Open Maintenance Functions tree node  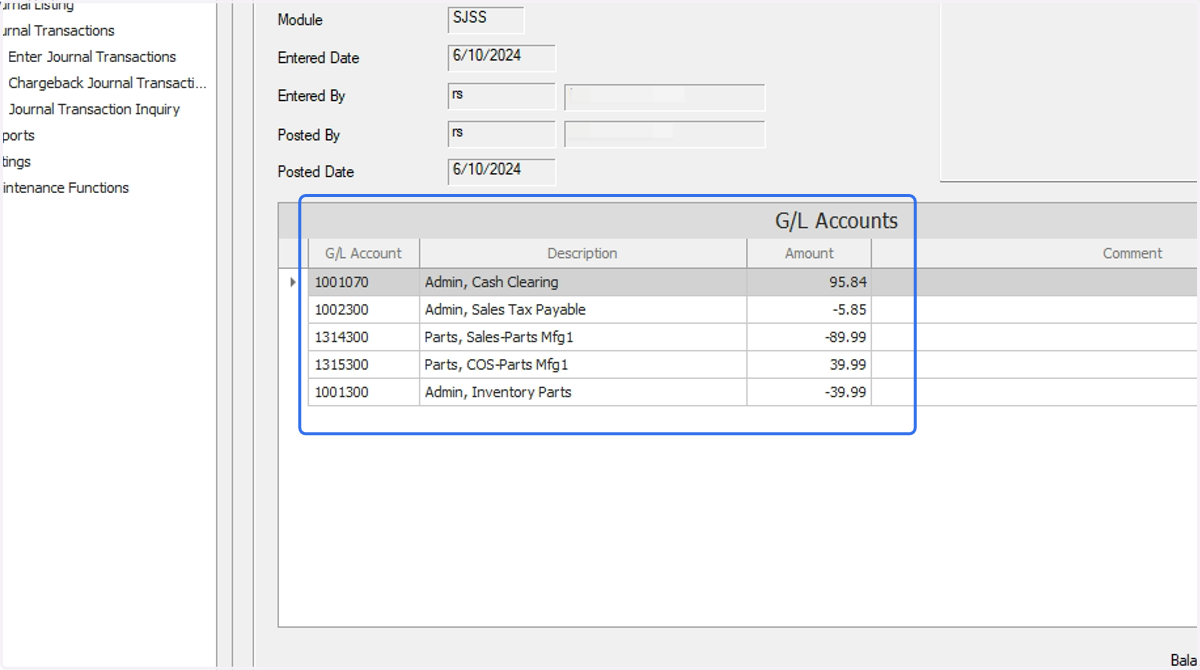pos(64,187)
